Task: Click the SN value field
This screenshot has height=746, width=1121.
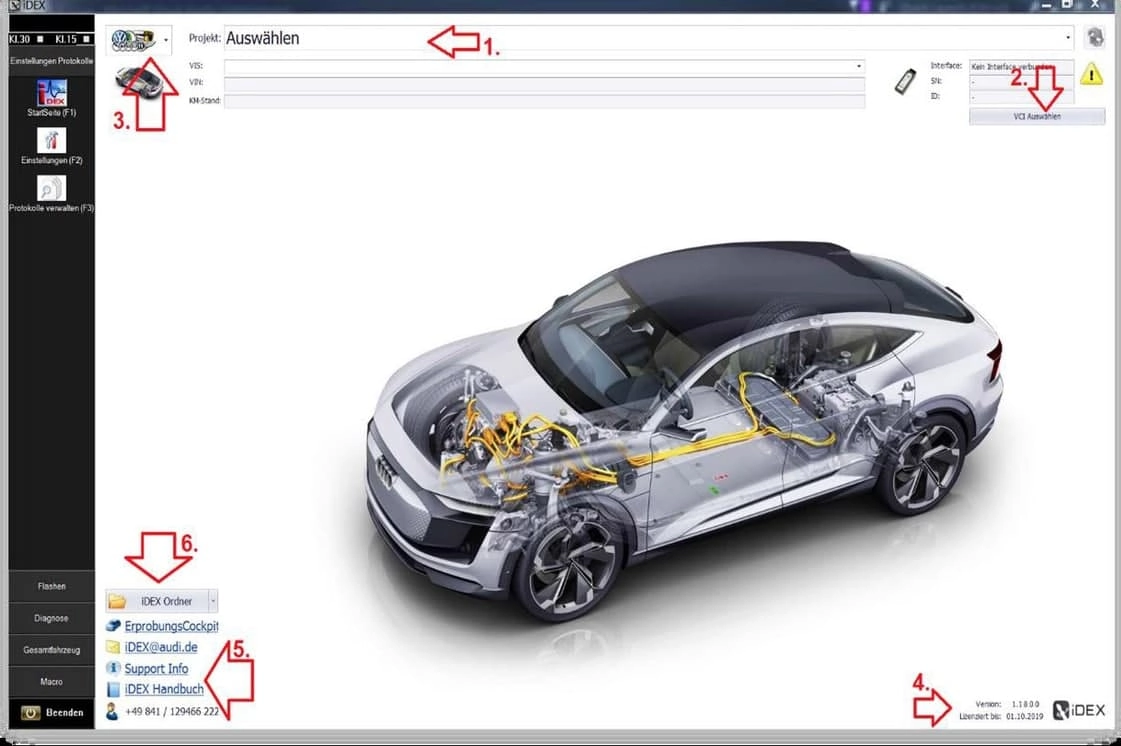Action: coord(1021,82)
